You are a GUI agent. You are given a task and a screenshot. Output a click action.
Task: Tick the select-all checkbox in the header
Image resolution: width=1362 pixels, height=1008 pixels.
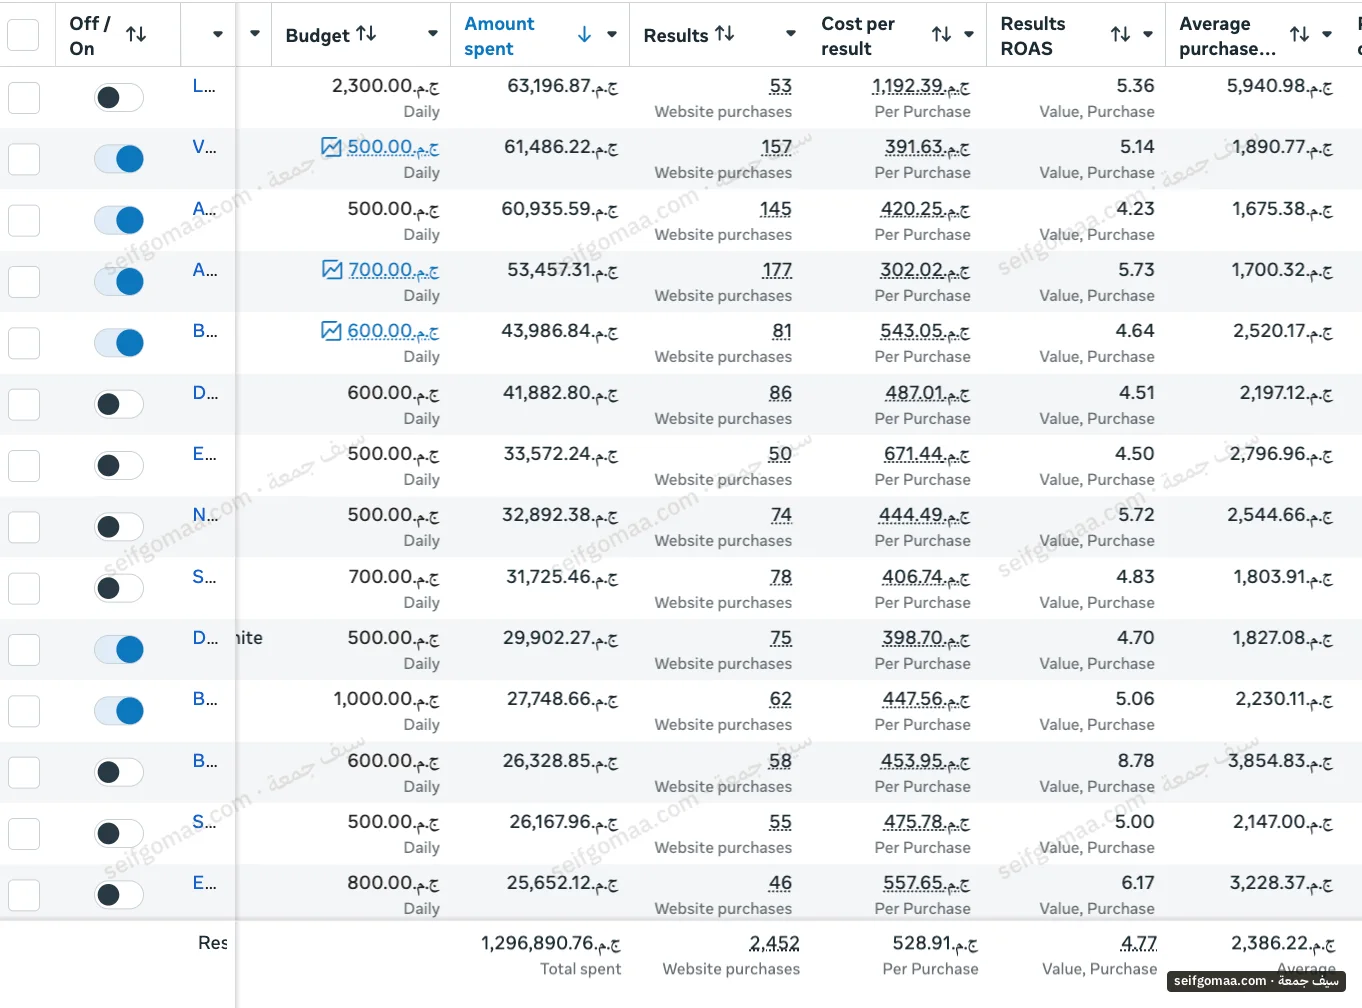tap(23, 35)
